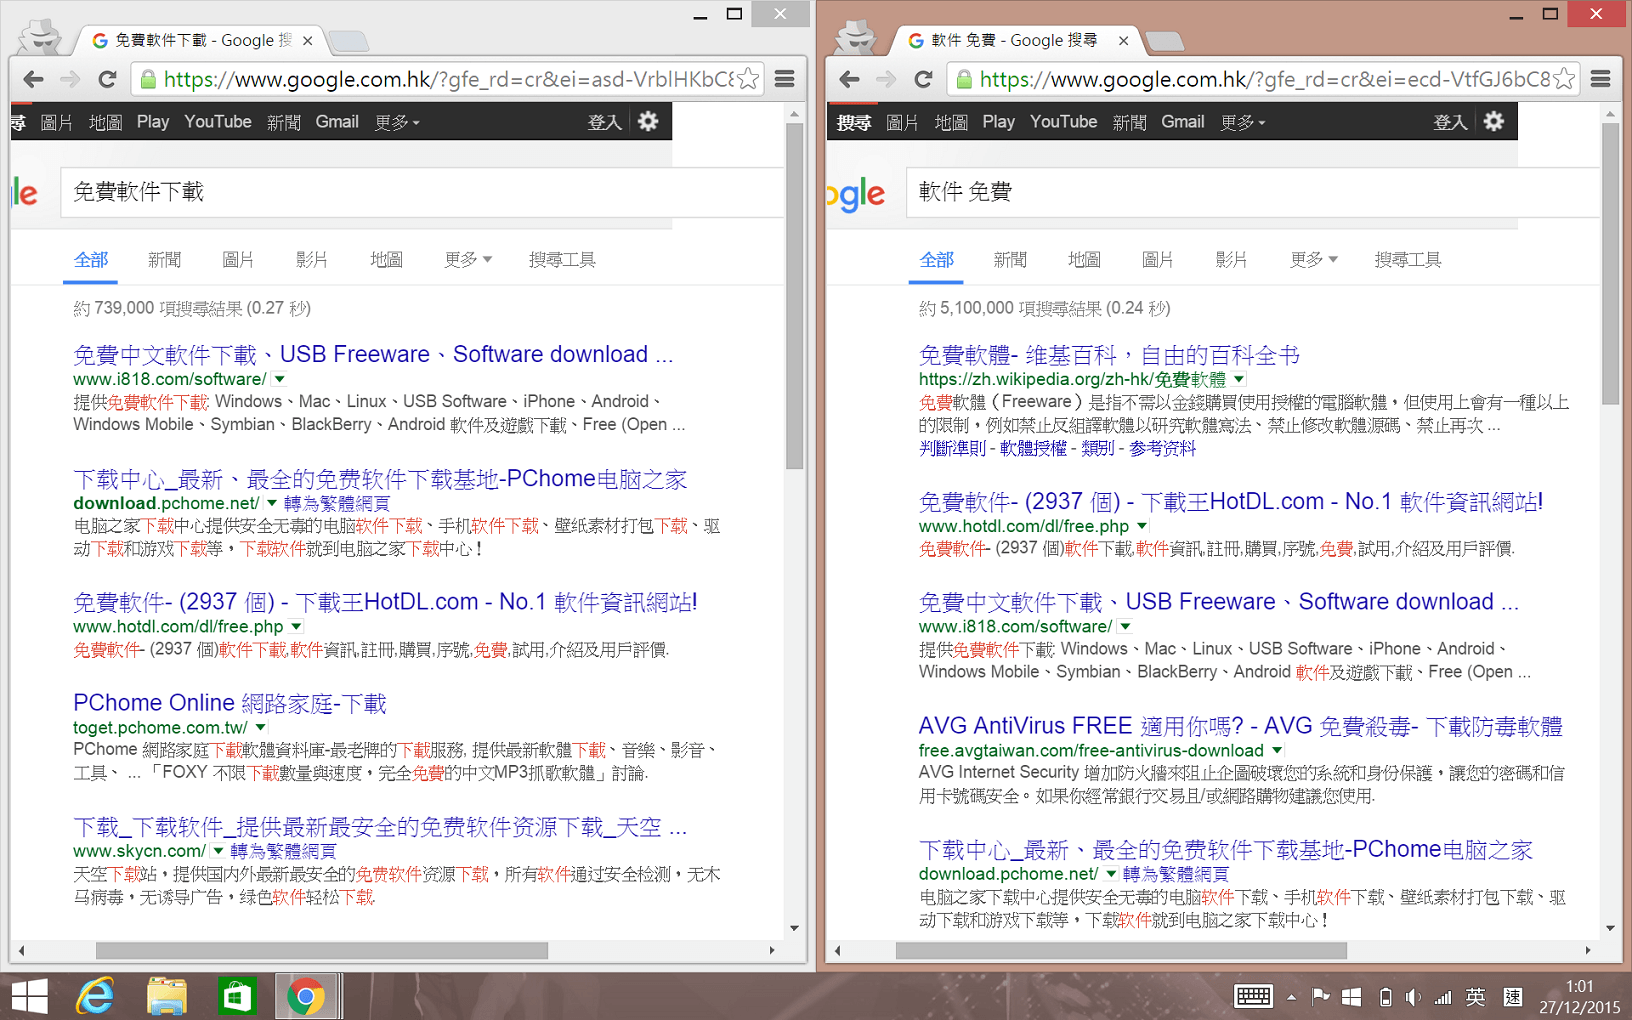Viewport: 1632px width, 1020px height.
Task: Click Chrome icon on taskbar
Action: tap(307, 996)
